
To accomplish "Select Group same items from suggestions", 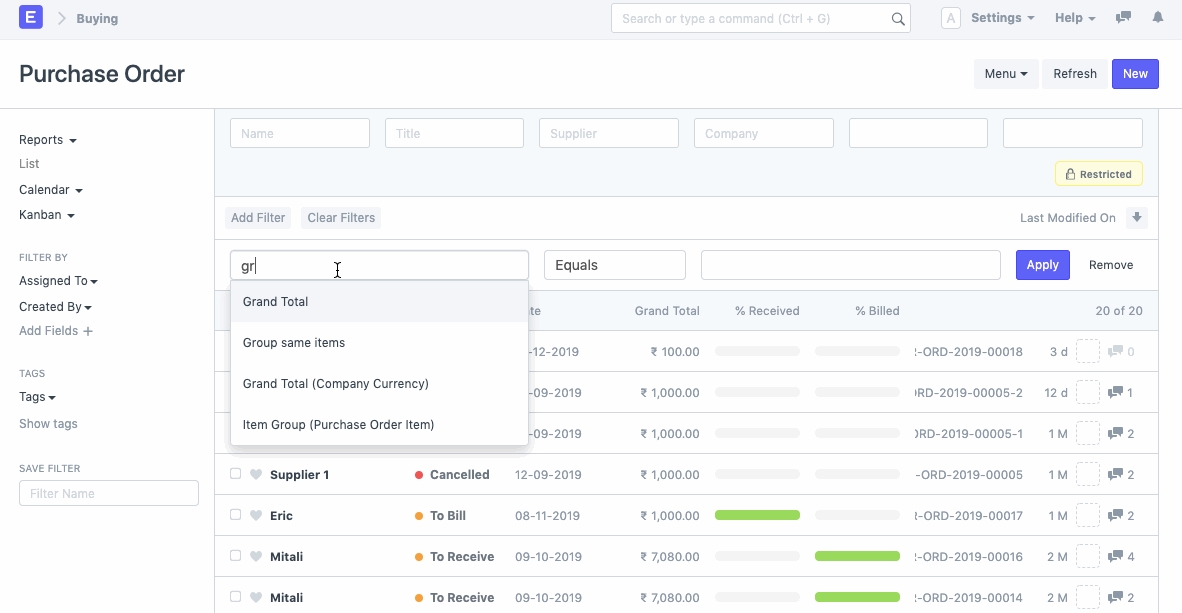I will click(294, 343).
